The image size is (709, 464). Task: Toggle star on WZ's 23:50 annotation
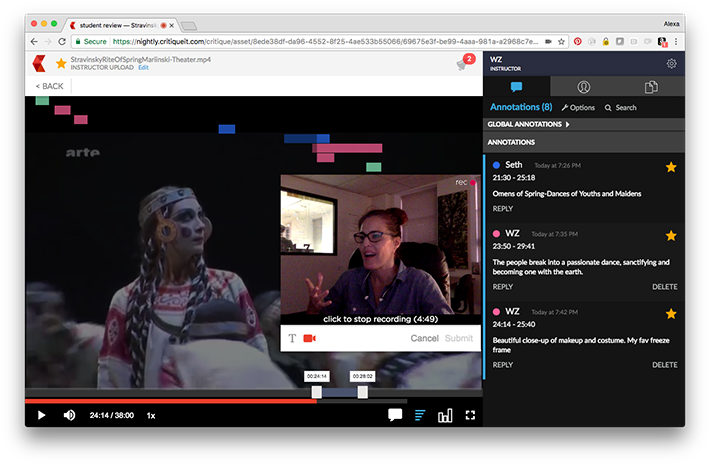coord(671,236)
